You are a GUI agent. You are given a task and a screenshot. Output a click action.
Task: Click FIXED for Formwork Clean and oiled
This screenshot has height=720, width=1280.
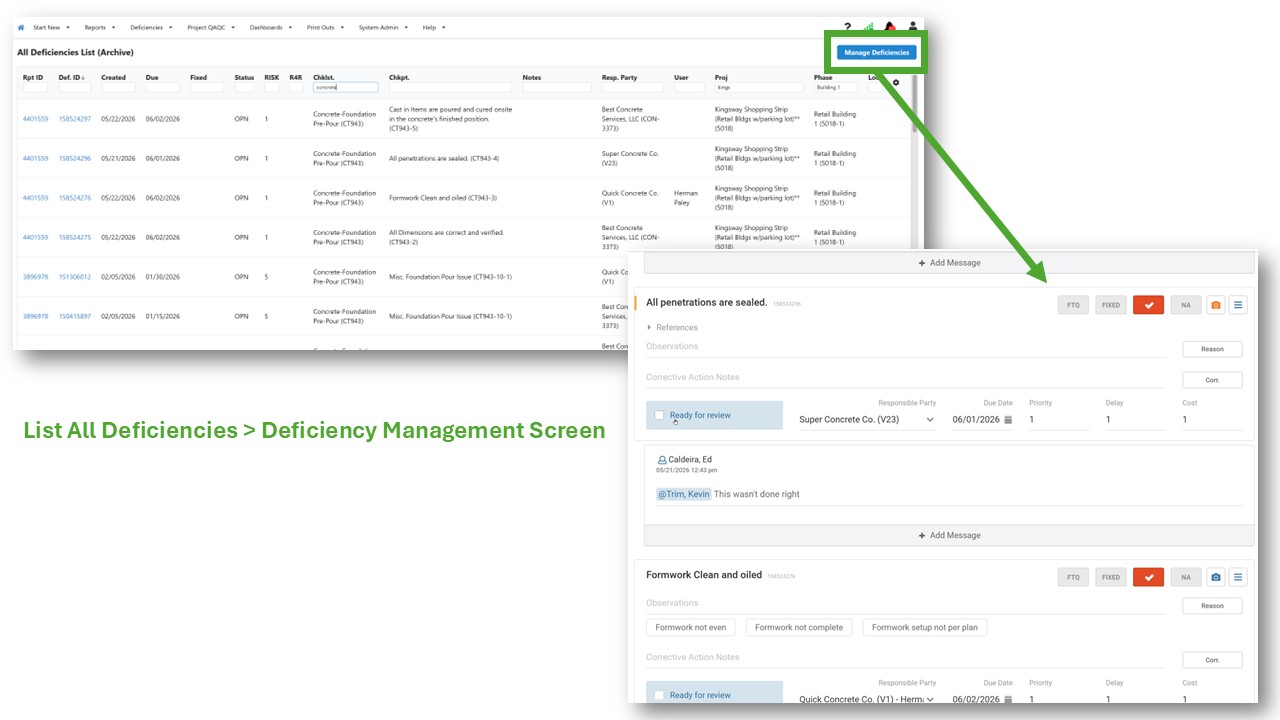click(x=1111, y=577)
